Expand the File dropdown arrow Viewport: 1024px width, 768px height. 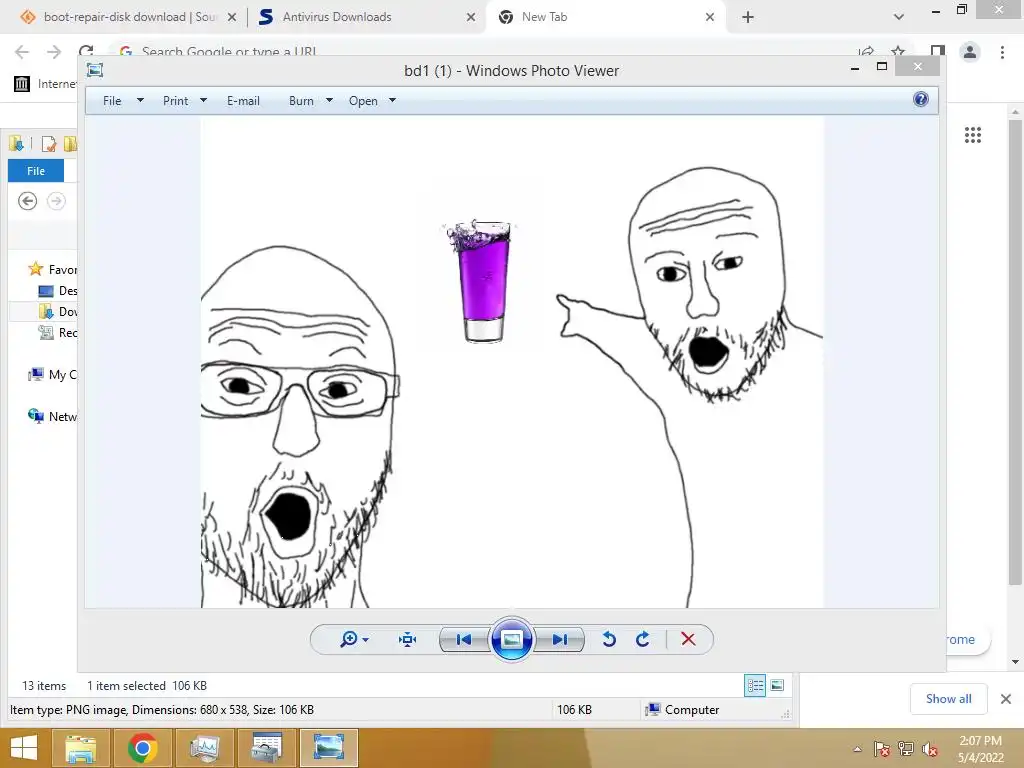pyautogui.click(x=140, y=101)
